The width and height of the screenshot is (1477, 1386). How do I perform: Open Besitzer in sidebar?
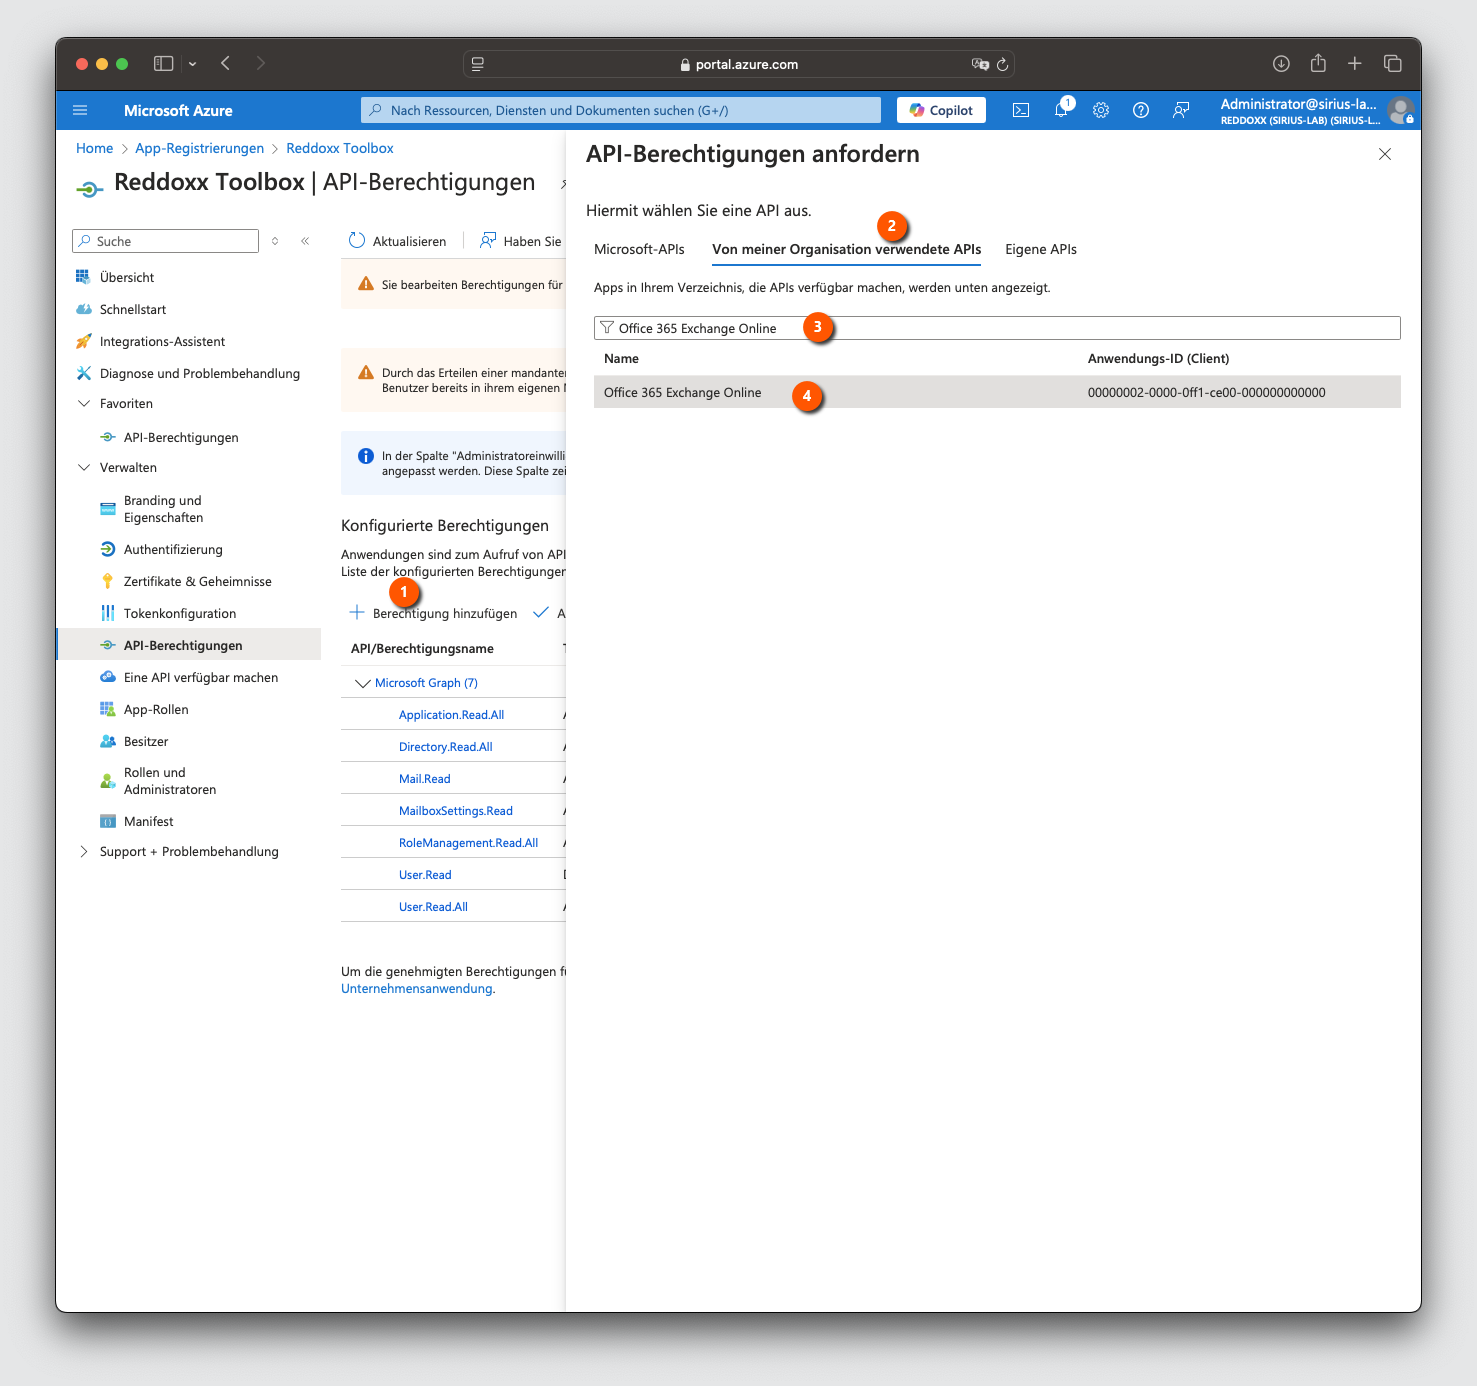pyautogui.click(x=146, y=741)
